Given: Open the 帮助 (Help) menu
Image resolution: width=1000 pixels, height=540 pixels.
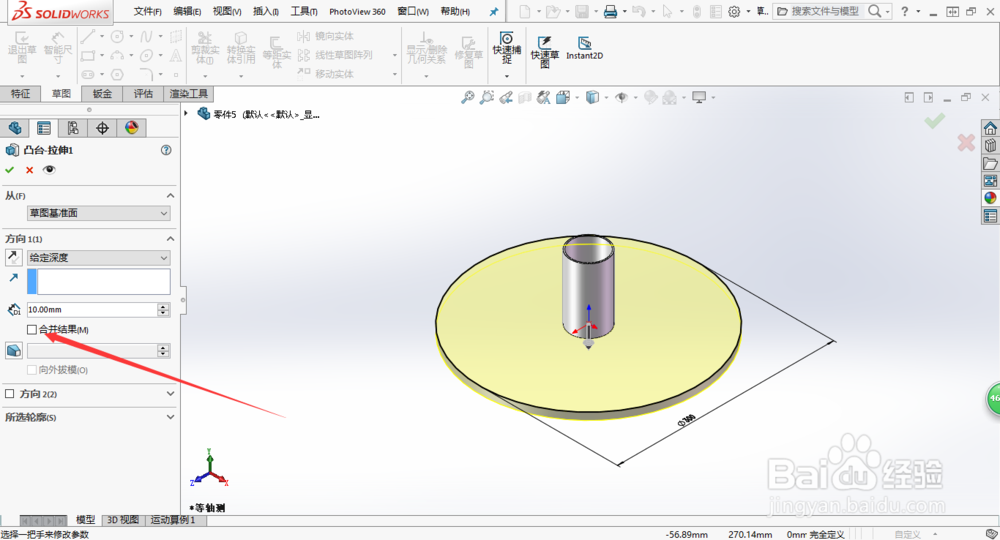Looking at the screenshot, I should 455,11.
